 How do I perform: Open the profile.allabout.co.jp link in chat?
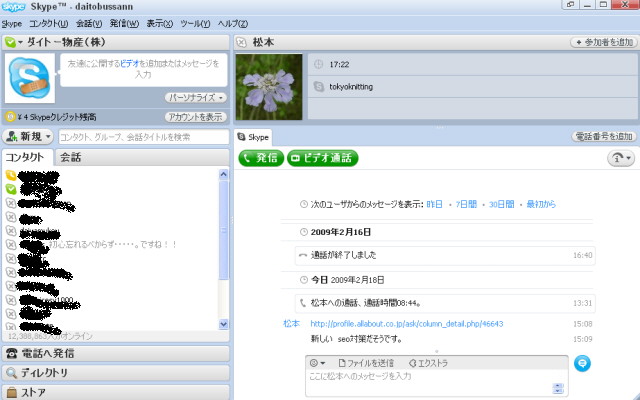point(407,324)
